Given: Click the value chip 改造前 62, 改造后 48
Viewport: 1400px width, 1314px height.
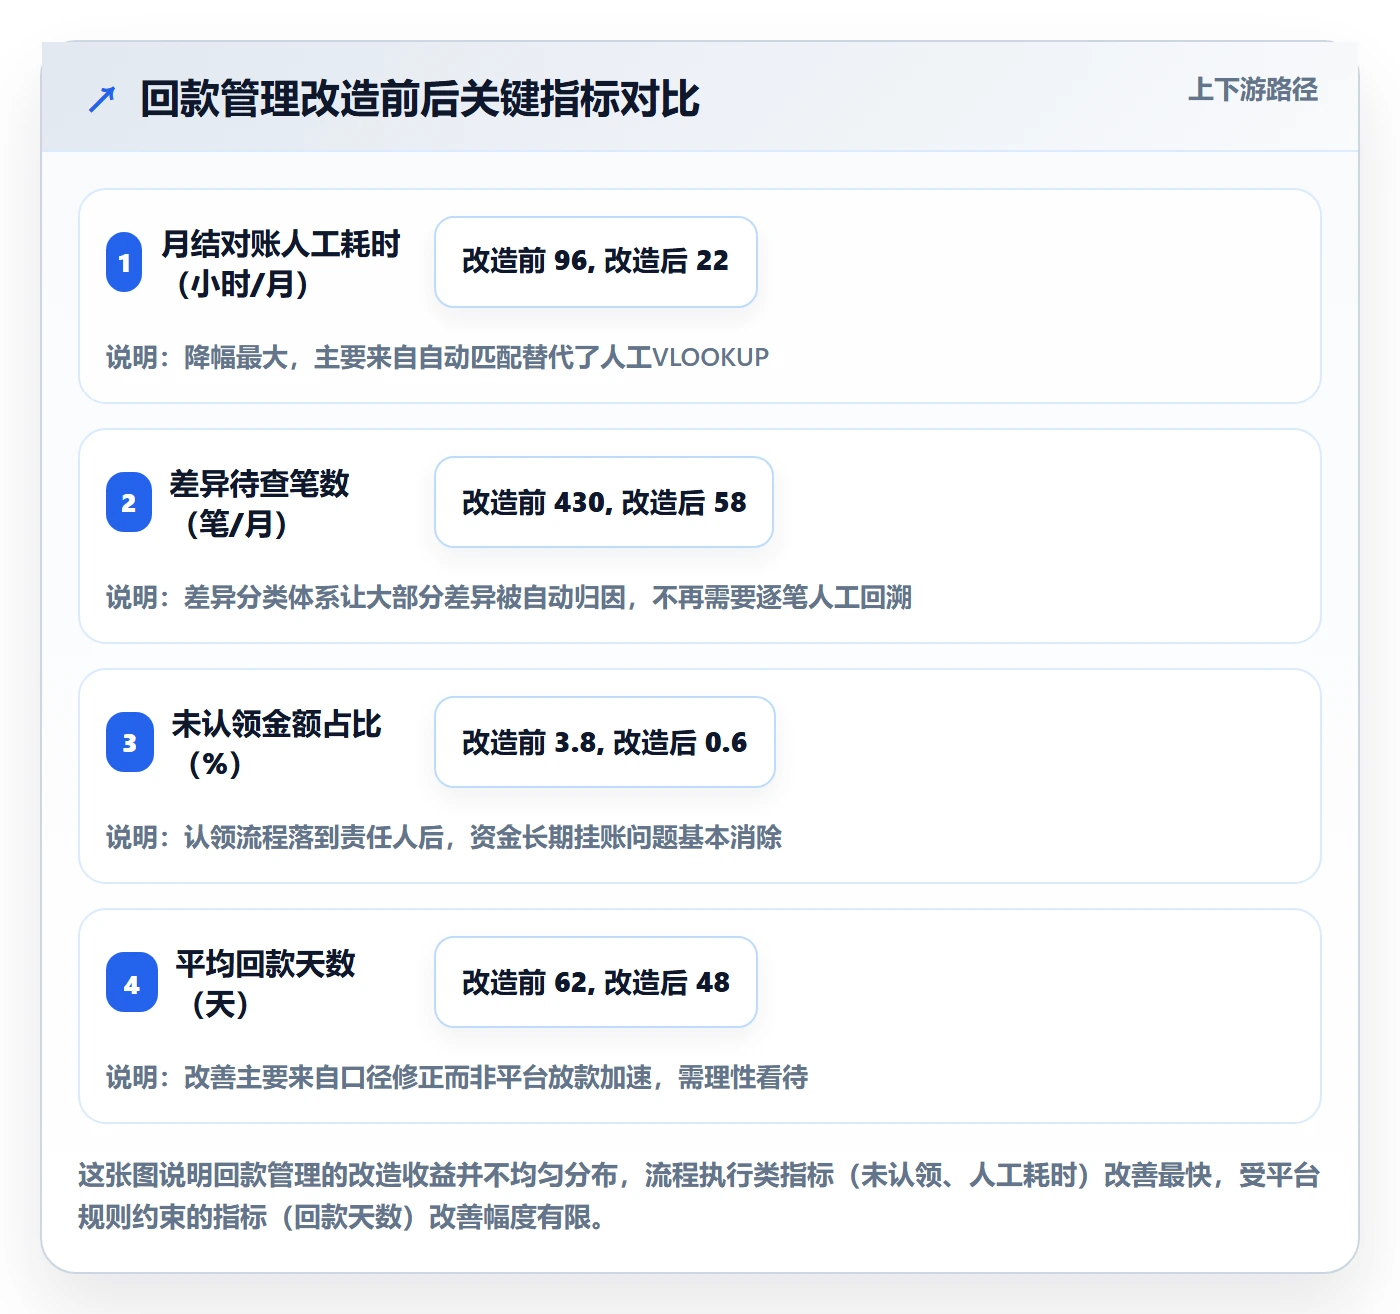Looking at the screenshot, I should click(x=596, y=982).
